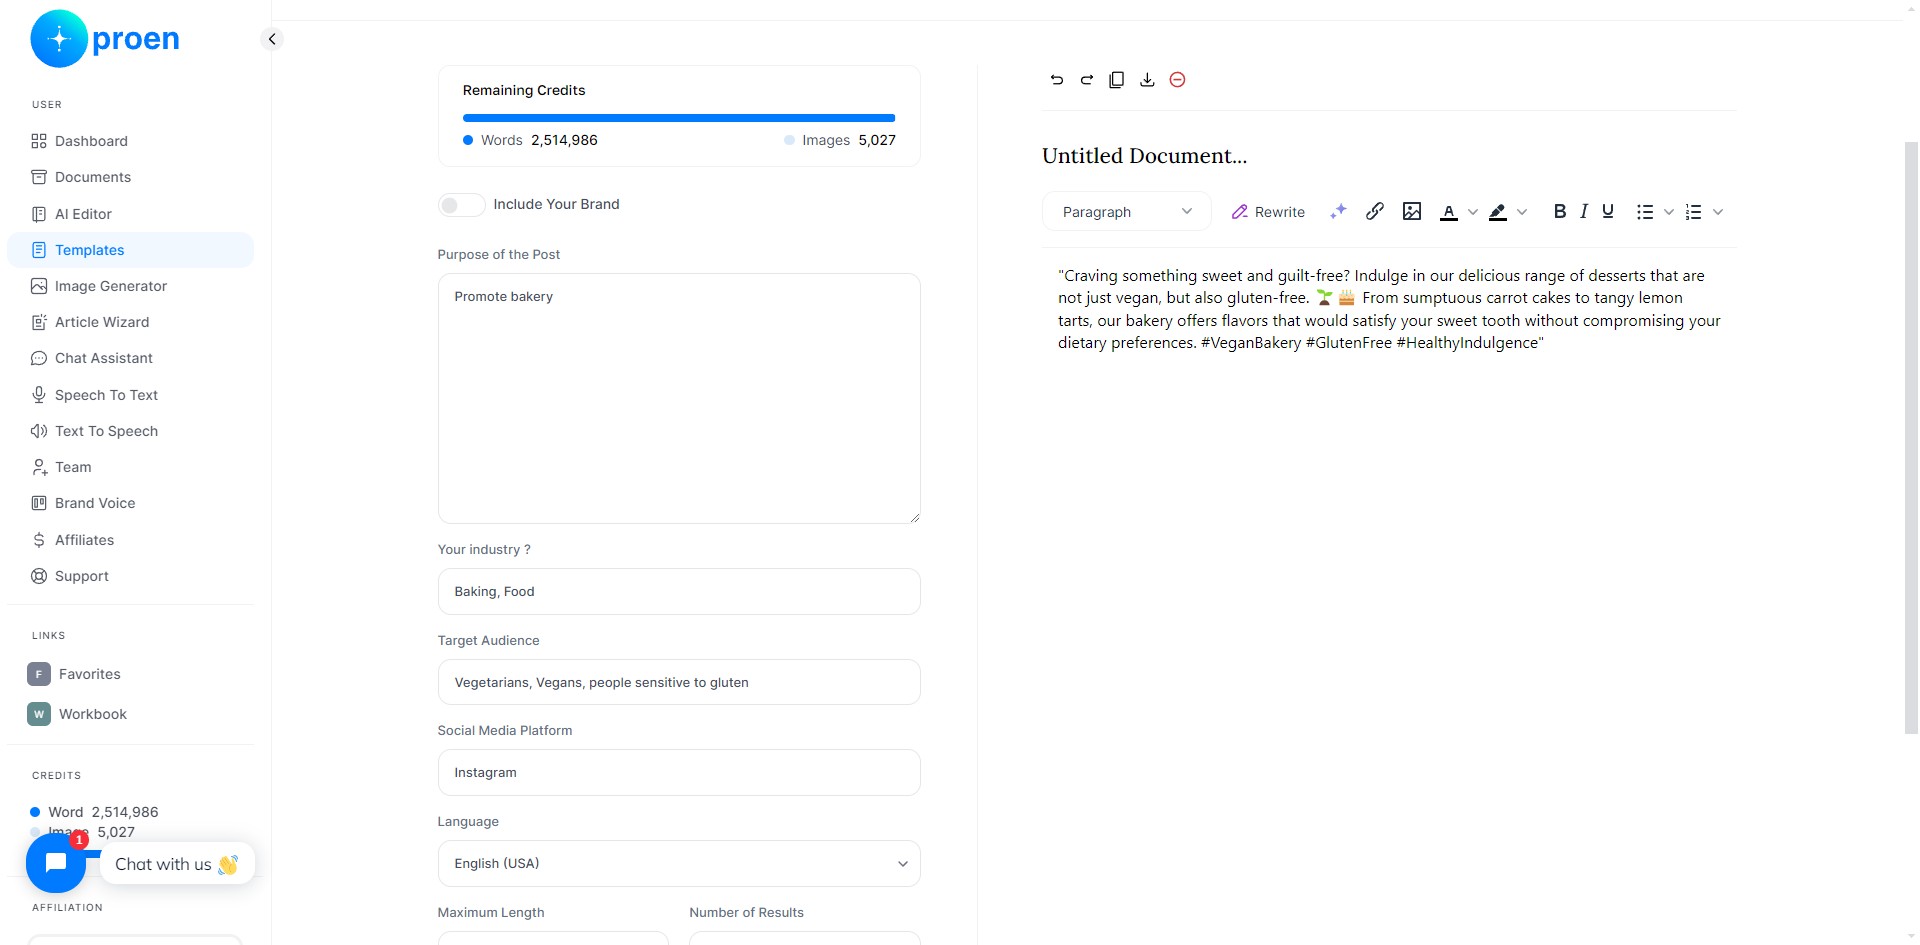The image size is (1920, 945).
Task: Go to Text To Speech
Action: coord(130,431)
